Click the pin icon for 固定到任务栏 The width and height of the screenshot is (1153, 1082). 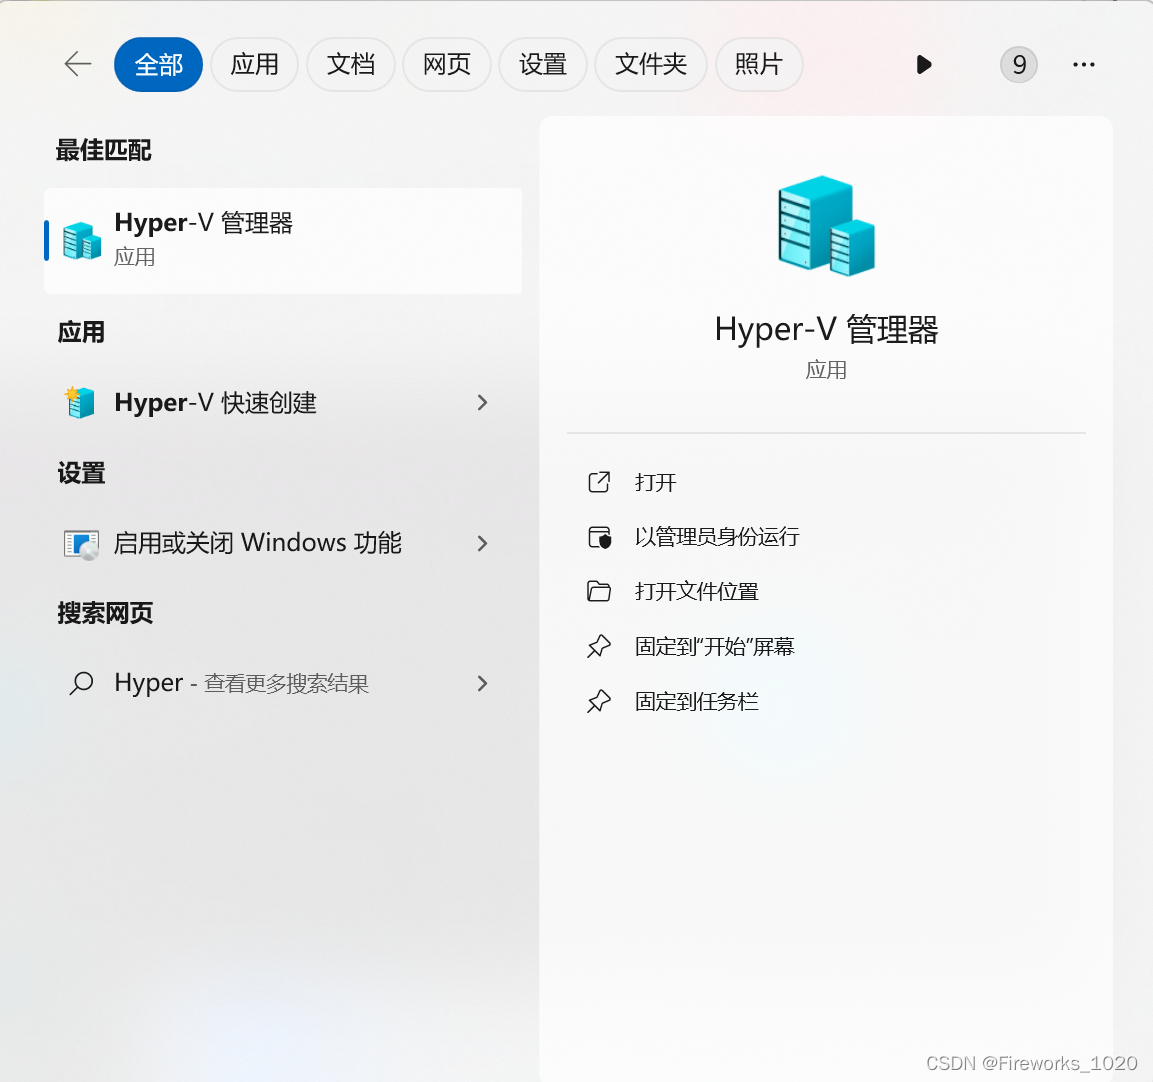(x=599, y=702)
